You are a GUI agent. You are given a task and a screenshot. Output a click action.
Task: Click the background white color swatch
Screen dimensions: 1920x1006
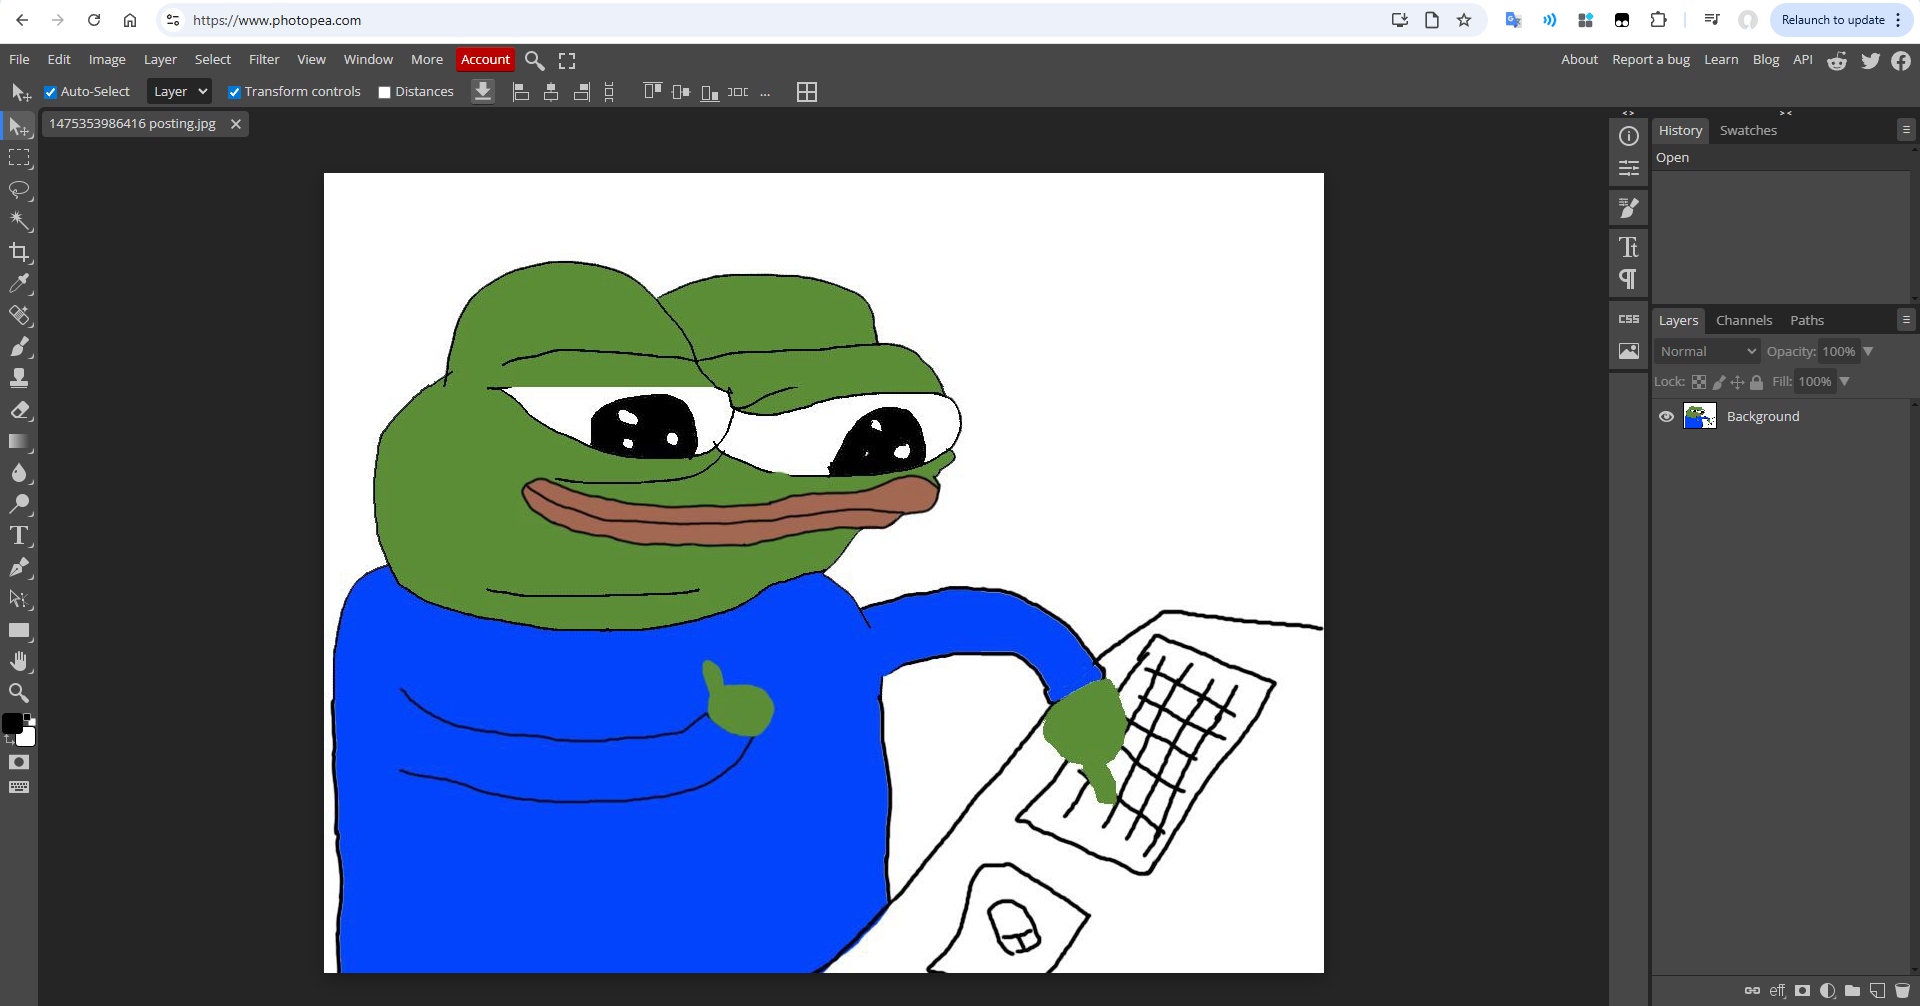click(x=28, y=739)
